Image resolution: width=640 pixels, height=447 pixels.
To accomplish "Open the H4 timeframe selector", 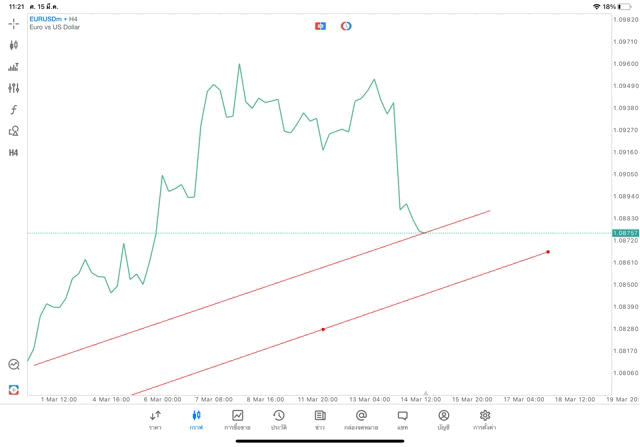I will [13, 153].
